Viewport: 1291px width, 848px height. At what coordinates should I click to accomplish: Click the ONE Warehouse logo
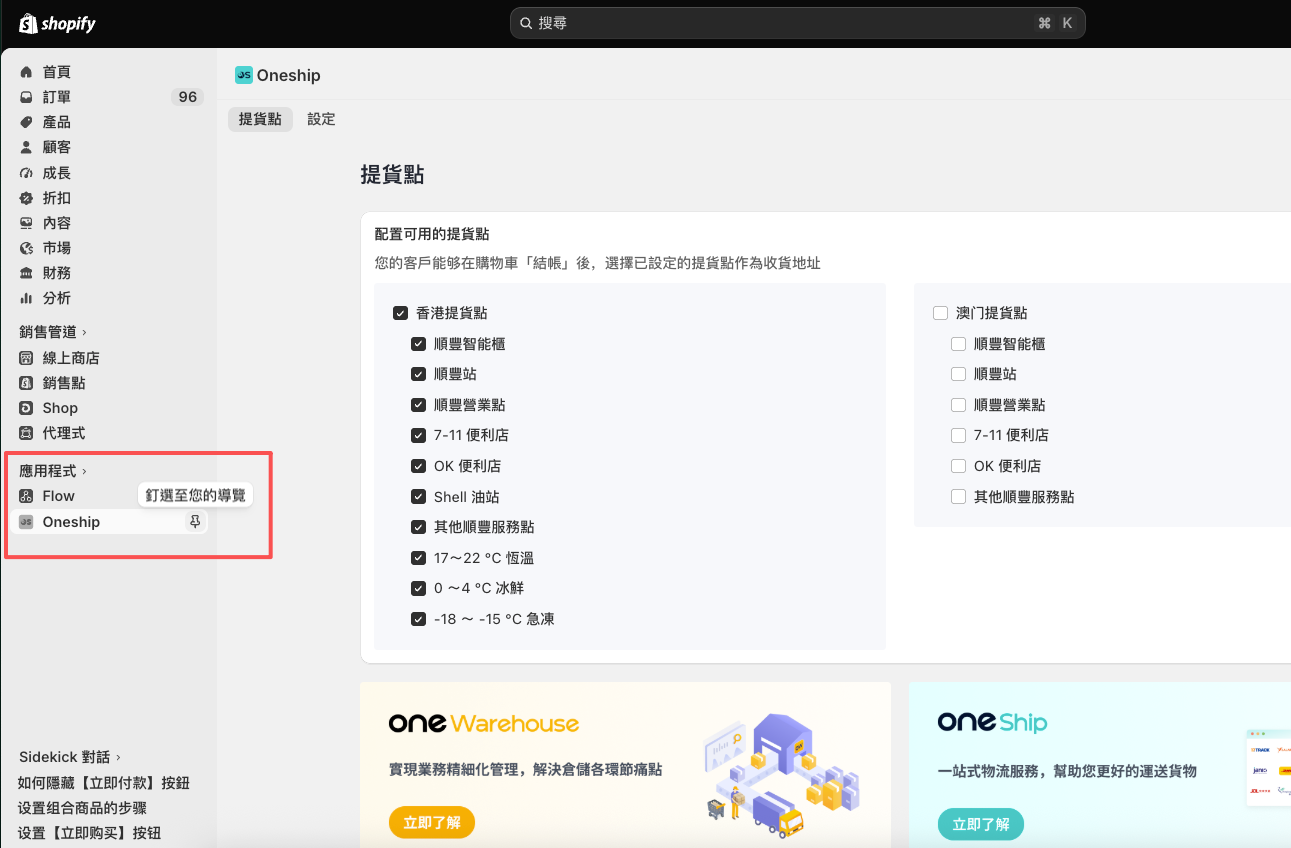(484, 723)
